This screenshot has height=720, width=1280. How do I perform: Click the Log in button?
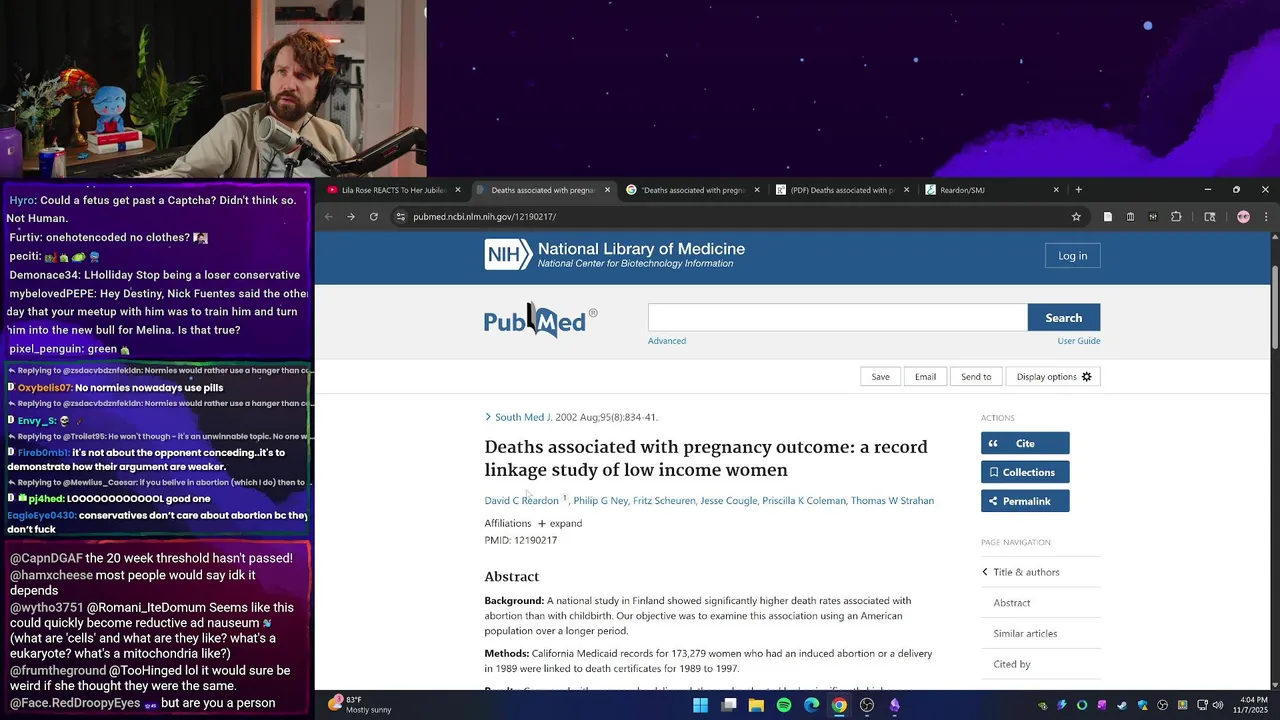(x=1072, y=256)
